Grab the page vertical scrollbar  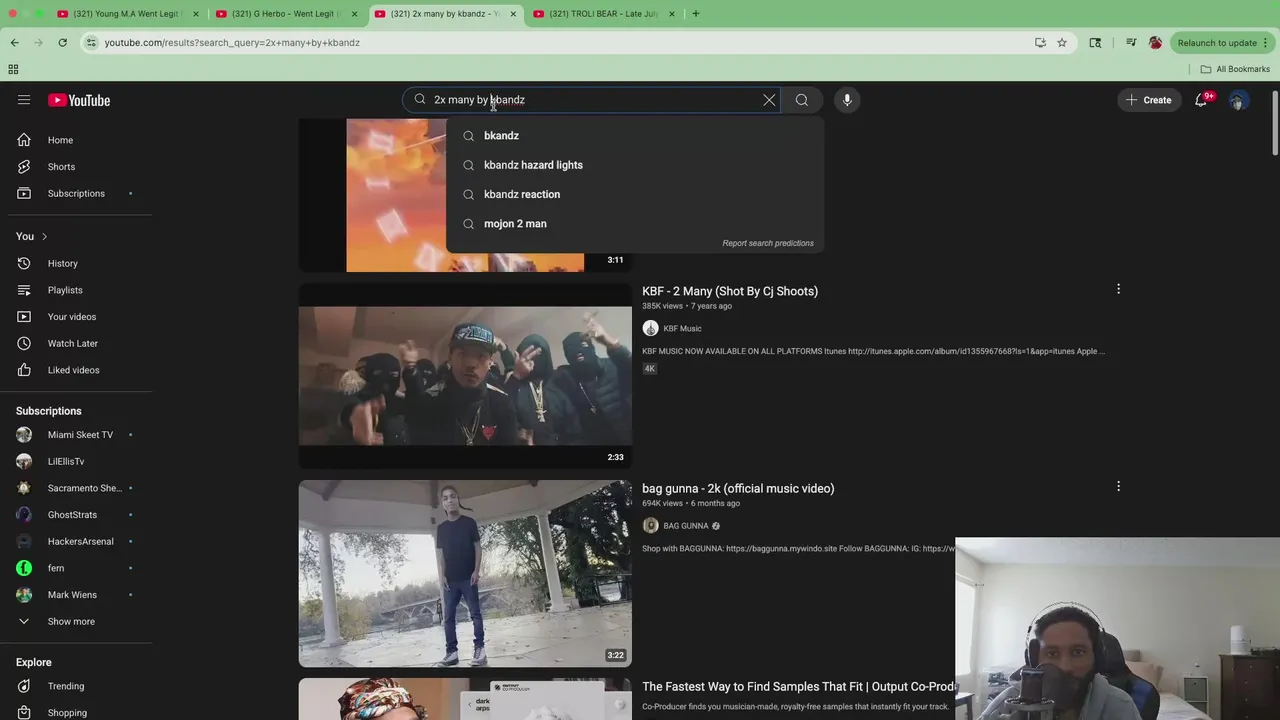pyautogui.click(x=1275, y=123)
